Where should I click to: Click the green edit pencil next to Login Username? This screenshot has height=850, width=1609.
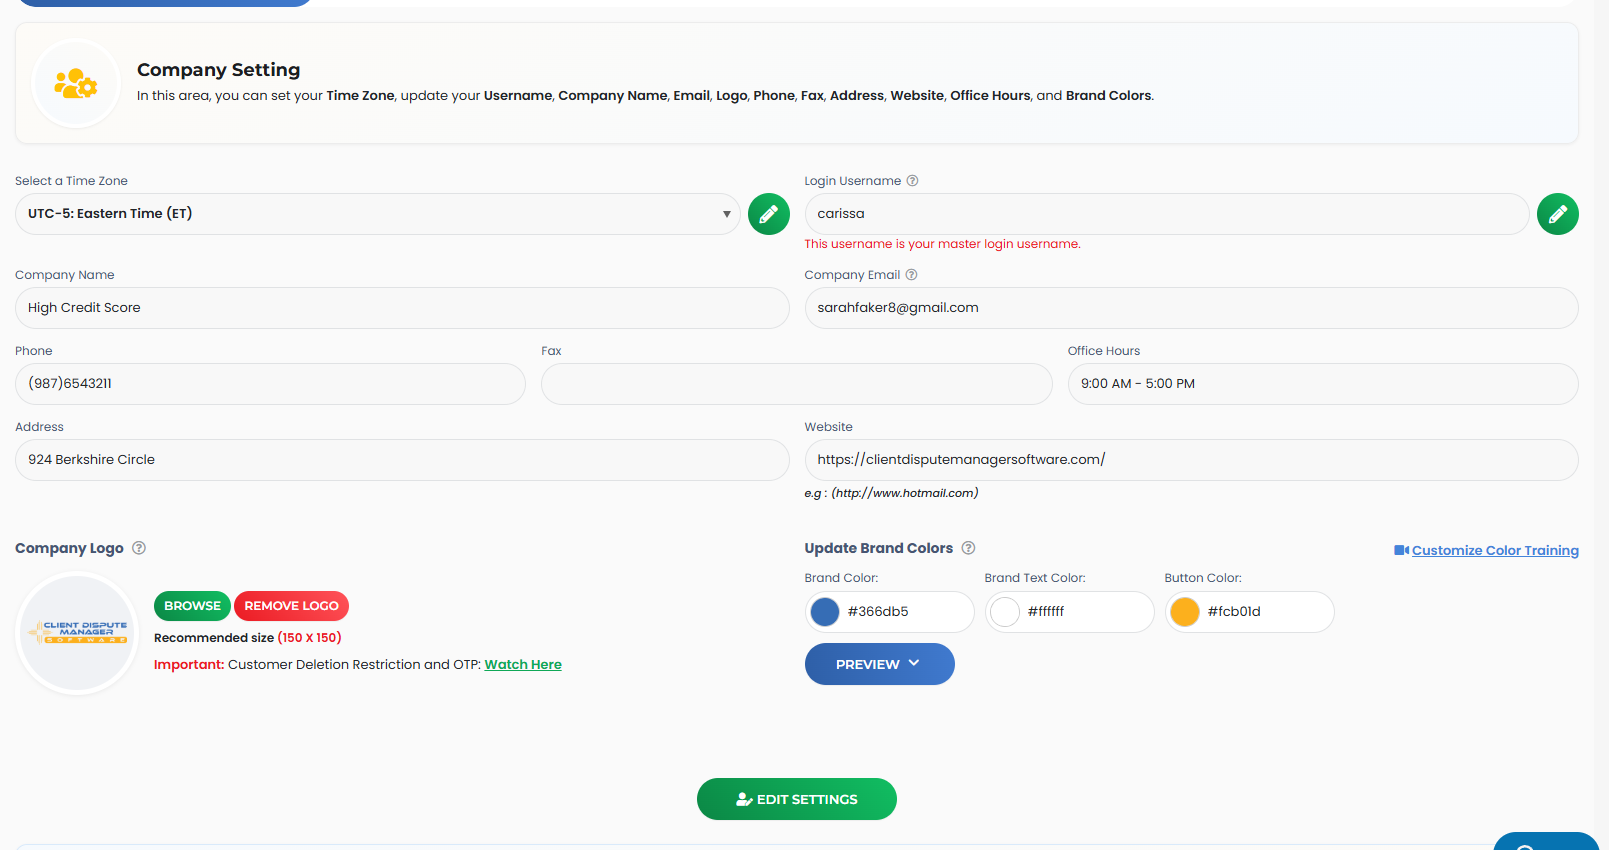click(x=1557, y=214)
